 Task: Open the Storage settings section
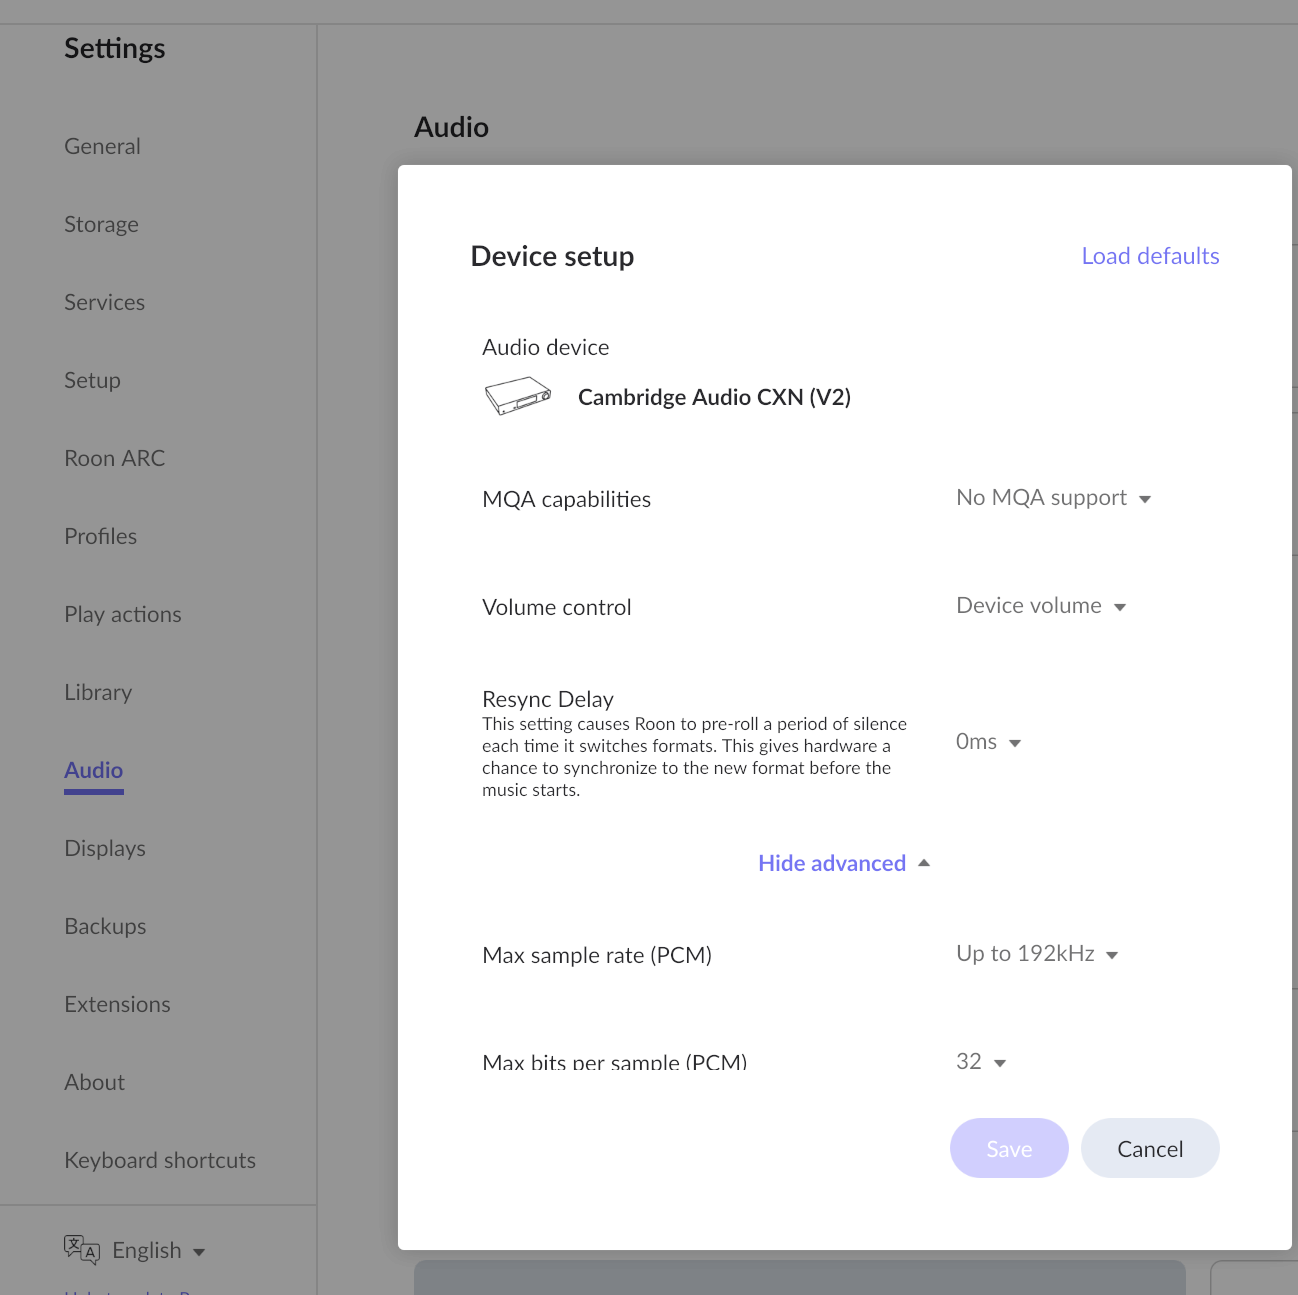click(x=101, y=224)
